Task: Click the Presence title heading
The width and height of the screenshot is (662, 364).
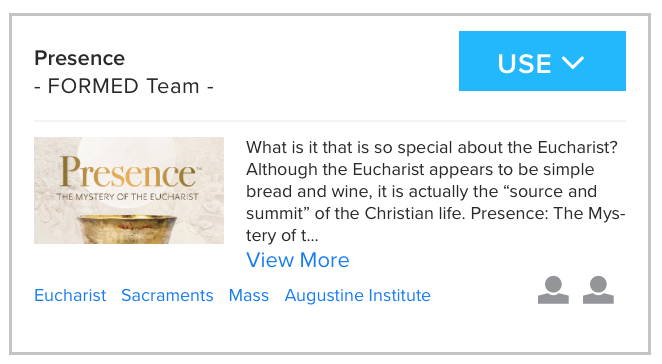Action: 79,58
